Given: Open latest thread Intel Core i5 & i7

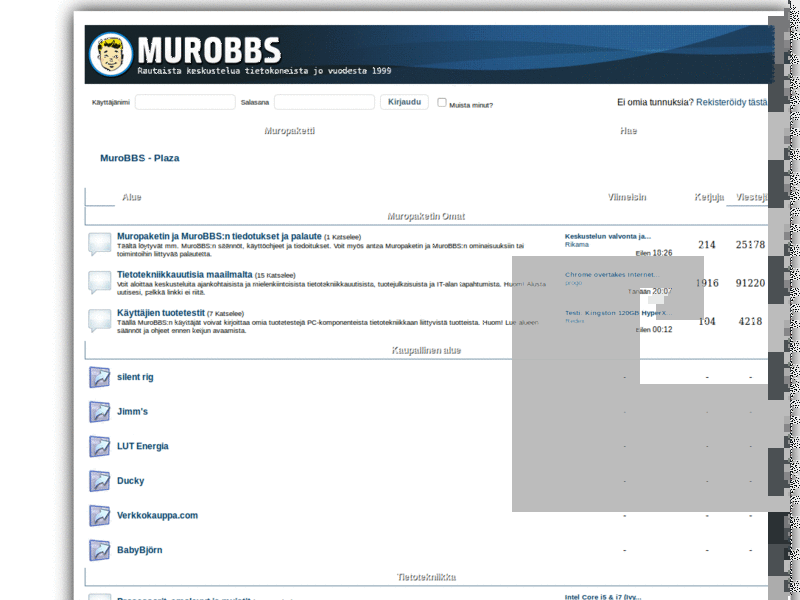Looking at the screenshot, I should pyautogui.click(x=603, y=596).
